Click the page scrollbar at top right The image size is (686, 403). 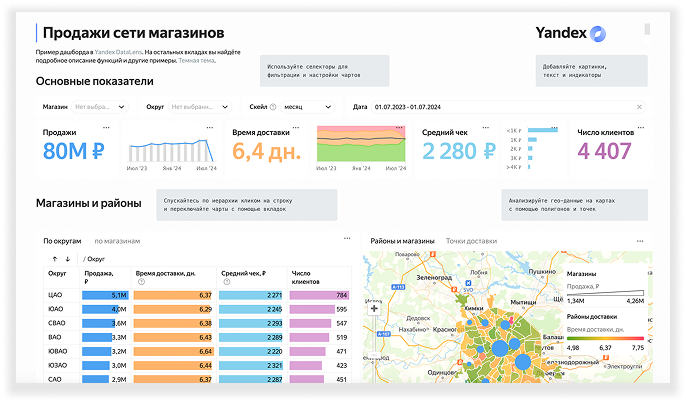(x=647, y=29)
